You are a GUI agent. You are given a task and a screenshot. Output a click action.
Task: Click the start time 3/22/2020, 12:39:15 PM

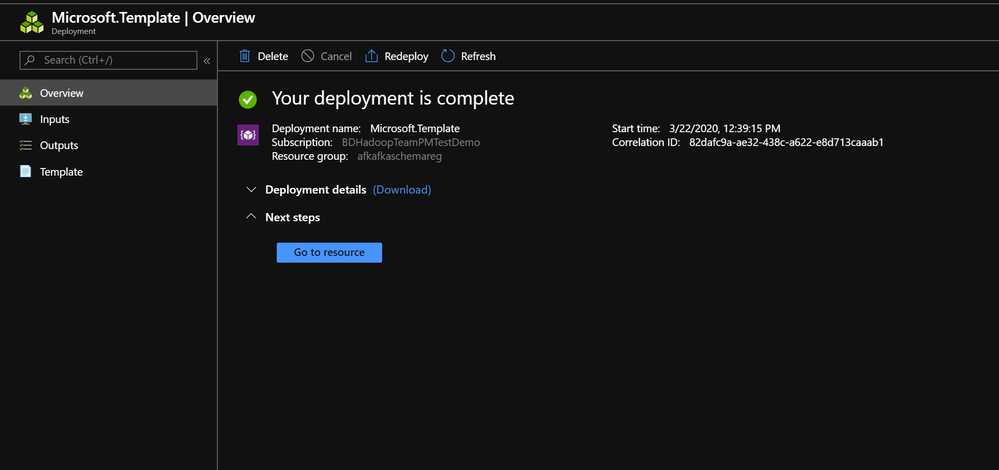pos(725,128)
